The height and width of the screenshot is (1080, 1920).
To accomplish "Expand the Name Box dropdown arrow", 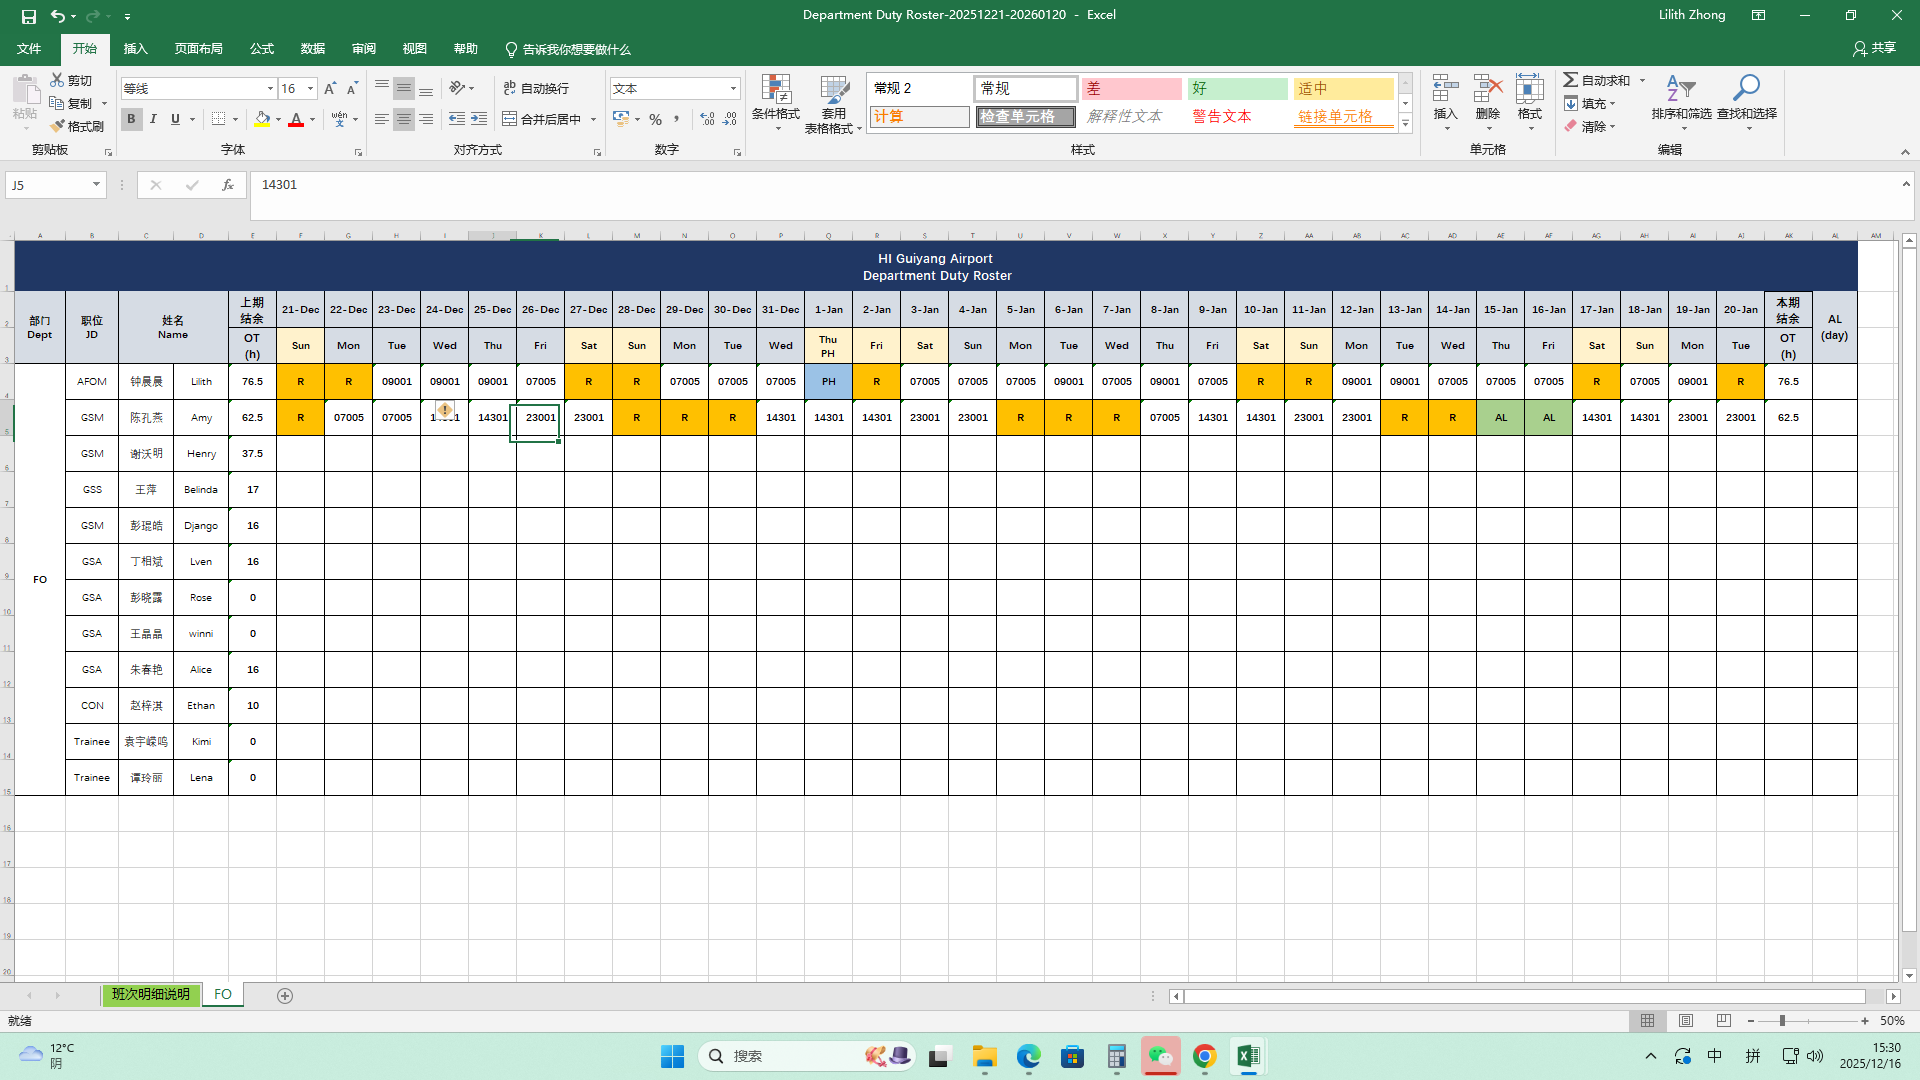I will 96,185.
